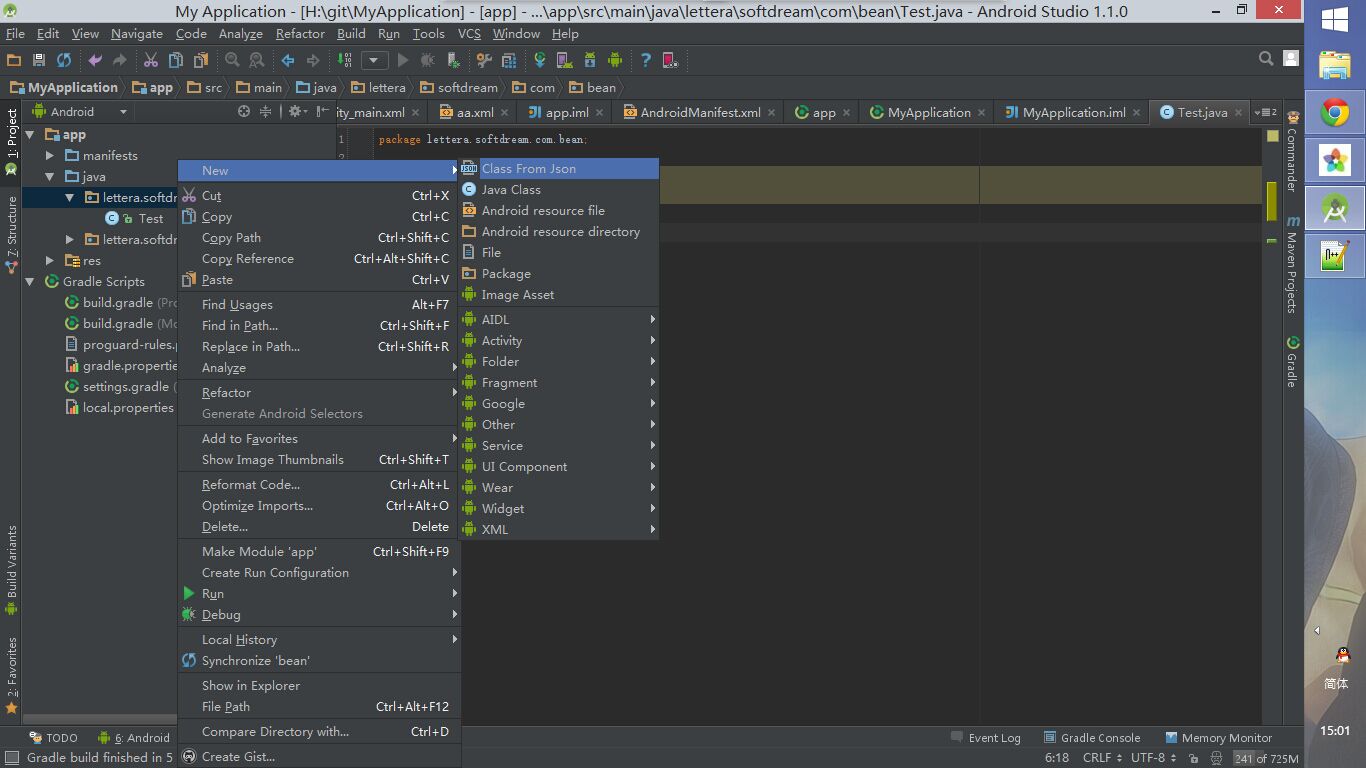Click Attach debugger to Android process icon
This screenshot has height=768, width=1366.
[453, 60]
